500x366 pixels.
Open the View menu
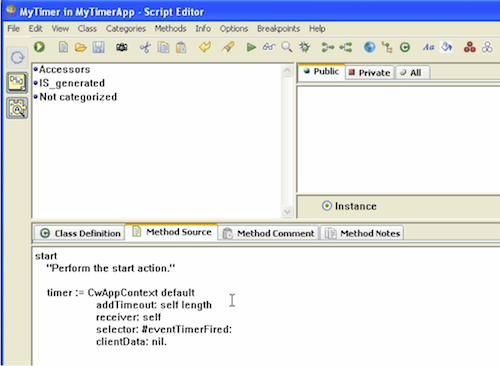click(60, 29)
